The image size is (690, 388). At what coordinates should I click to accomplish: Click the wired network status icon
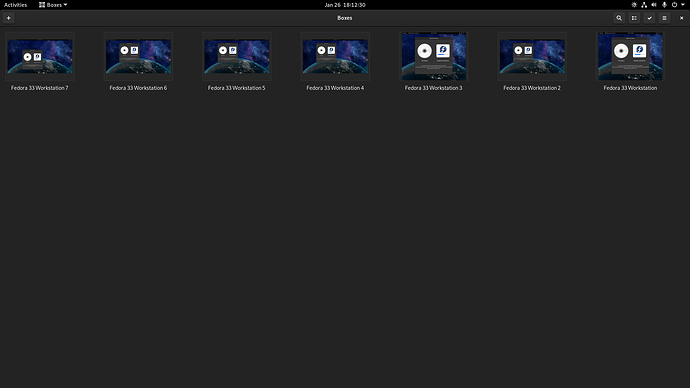tap(644, 5)
